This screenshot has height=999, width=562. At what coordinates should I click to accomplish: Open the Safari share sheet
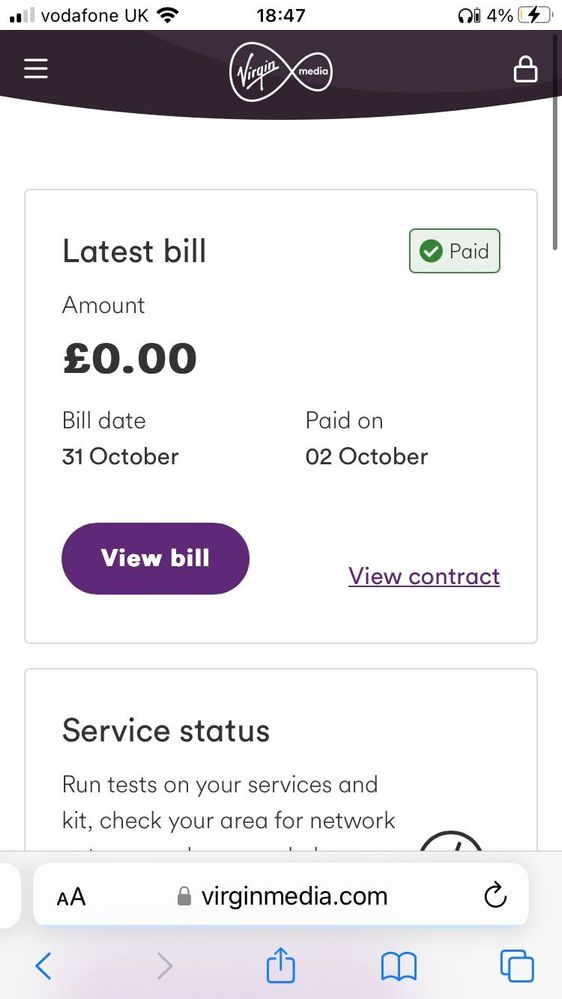tap(280, 965)
